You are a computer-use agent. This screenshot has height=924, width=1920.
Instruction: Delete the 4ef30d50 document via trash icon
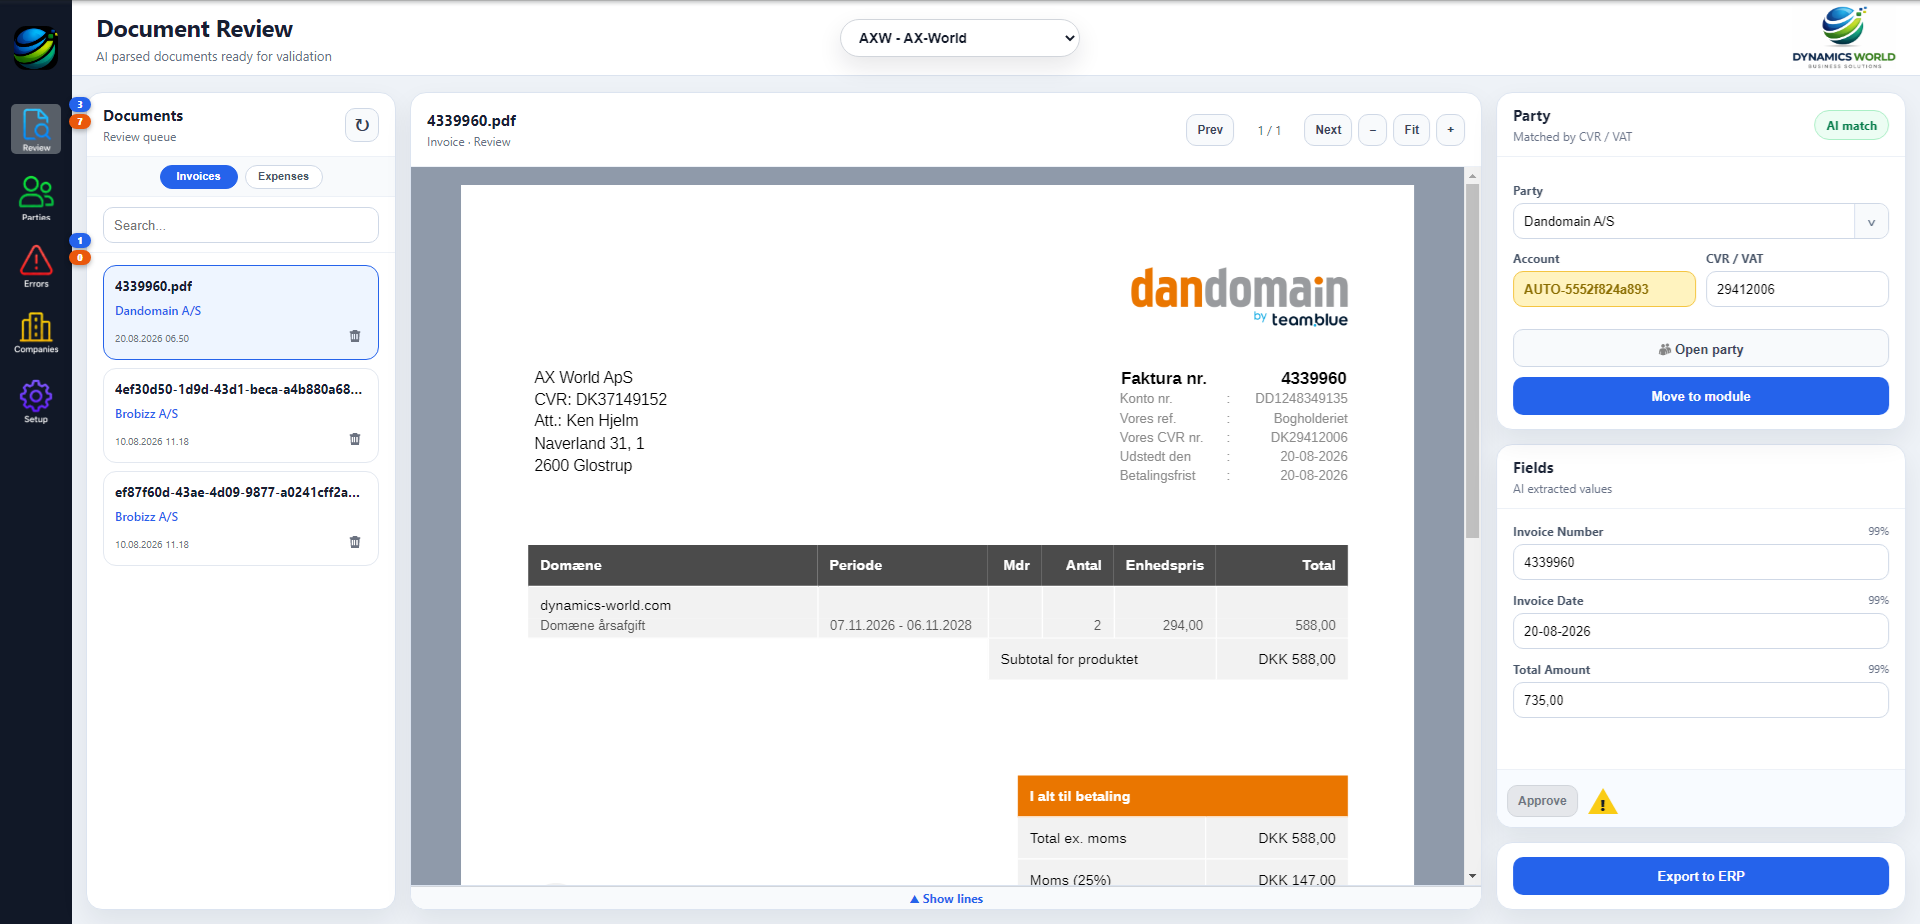pyautogui.click(x=355, y=439)
